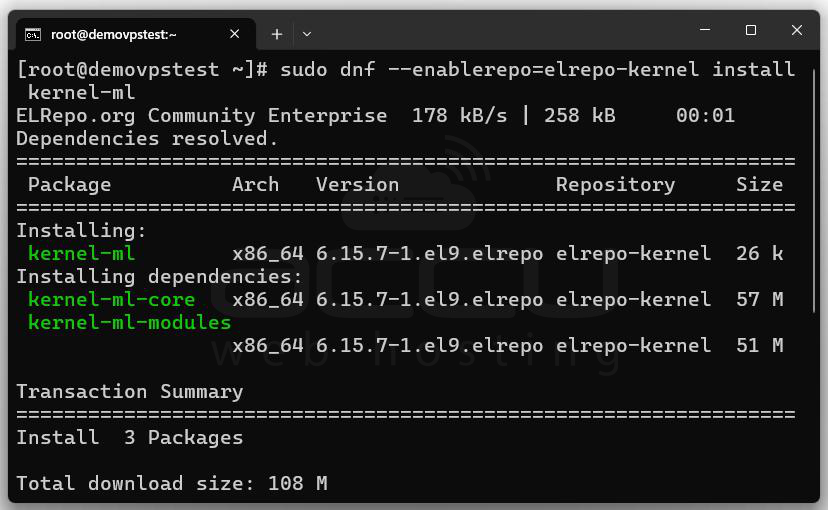
Task: Click the Total download size line
Action: (171, 484)
